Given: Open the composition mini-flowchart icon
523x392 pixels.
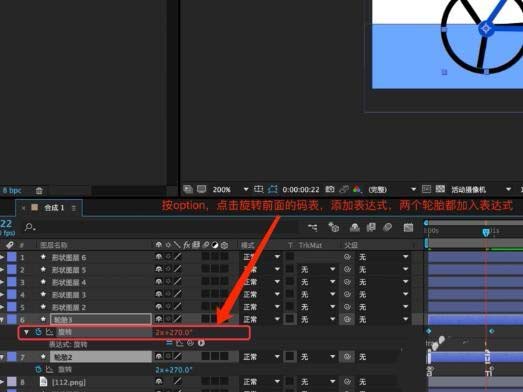Looking at the screenshot, I should 313,228.
